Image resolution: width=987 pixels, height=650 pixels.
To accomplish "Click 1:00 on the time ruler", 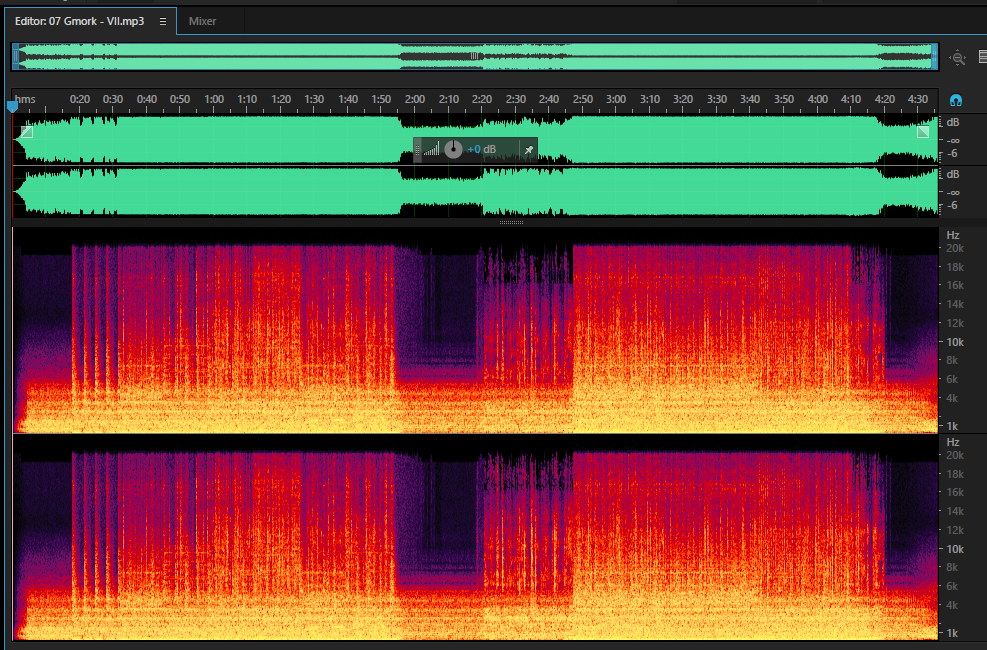I will click(214, 99).
